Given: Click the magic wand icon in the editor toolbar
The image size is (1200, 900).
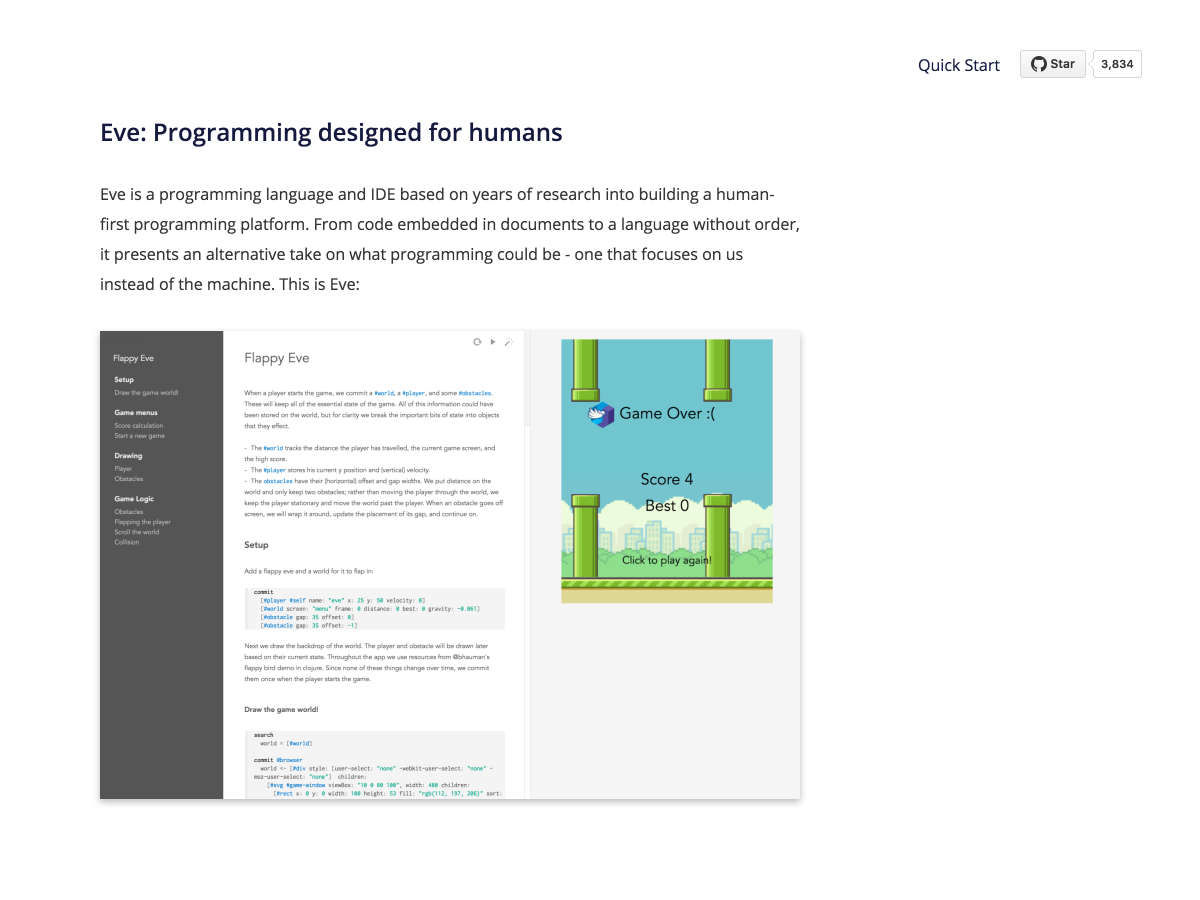Looking at the screenshot, I should [508, 342].
